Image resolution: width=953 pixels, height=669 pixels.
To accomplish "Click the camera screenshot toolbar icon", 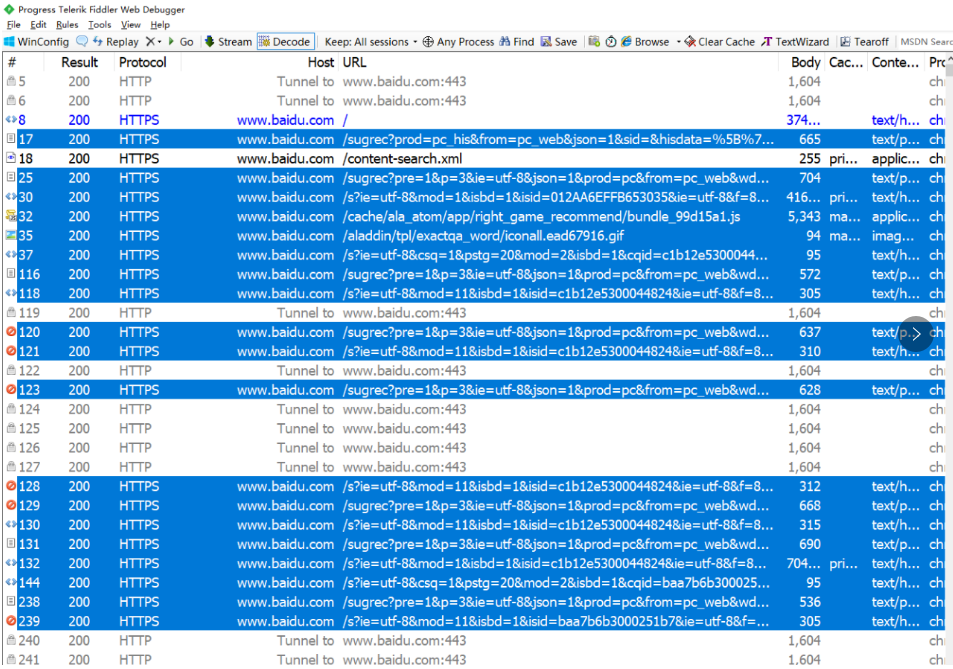I will [594, 41].
